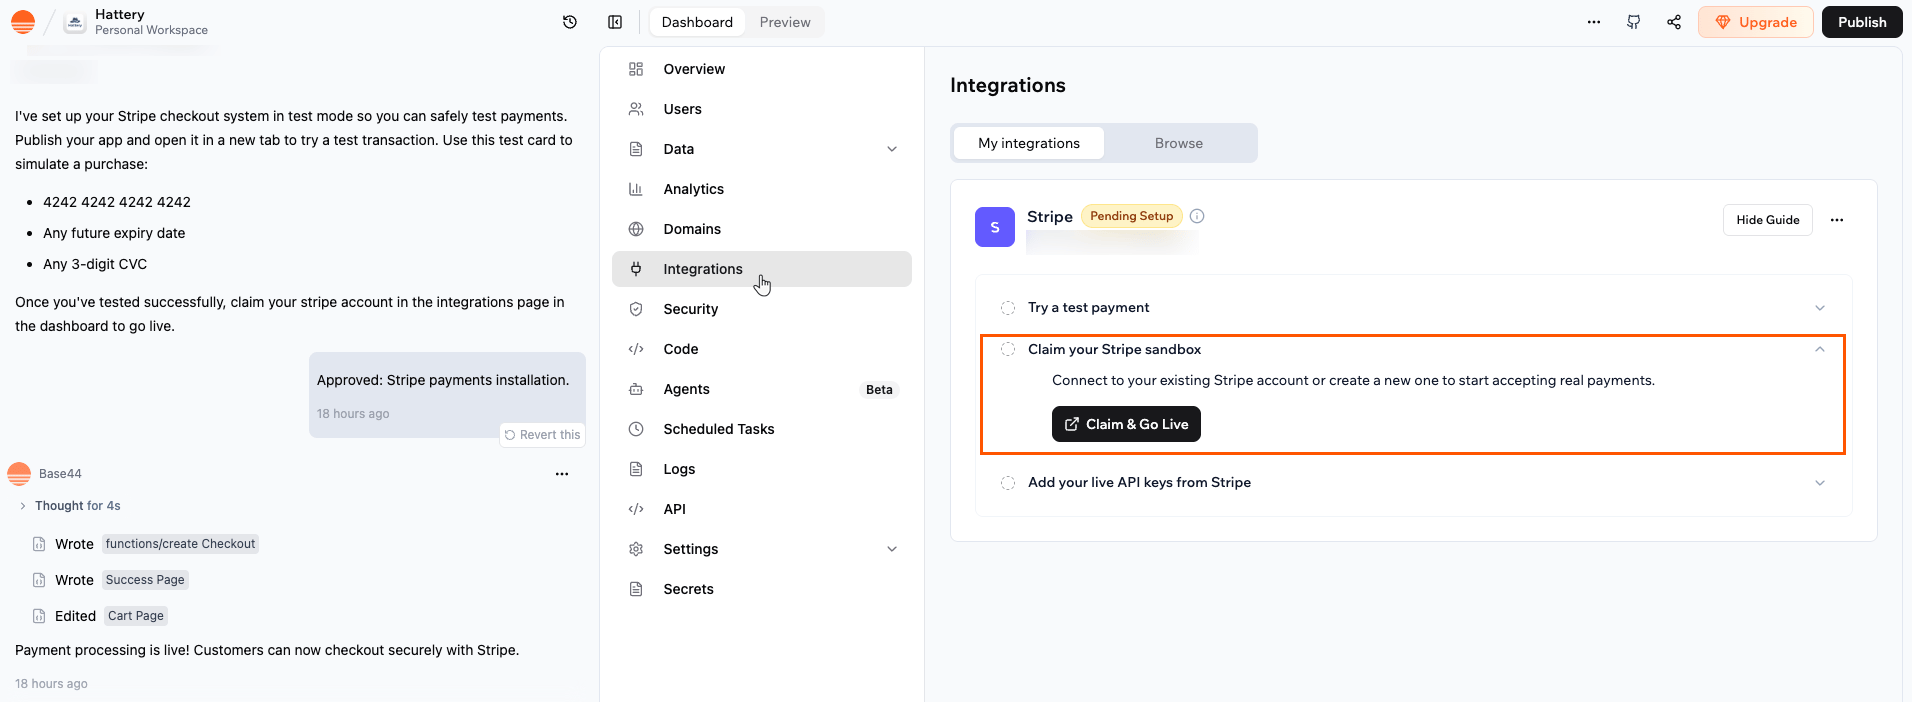
Task: Click the Pending Setup status badge
Action: [1132, 216]
